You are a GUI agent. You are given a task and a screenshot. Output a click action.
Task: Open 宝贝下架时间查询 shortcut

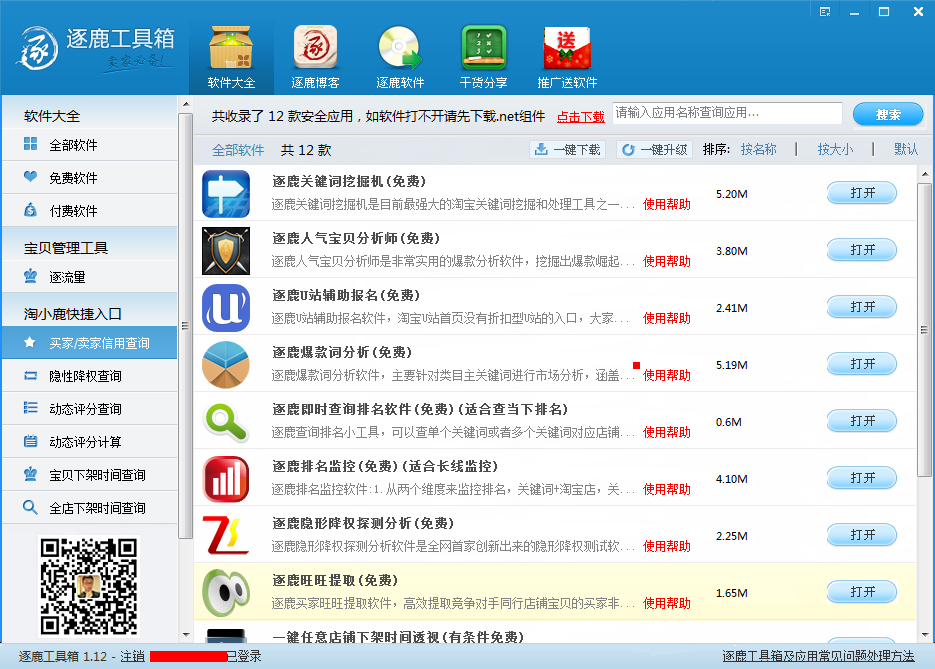(89, 475)
